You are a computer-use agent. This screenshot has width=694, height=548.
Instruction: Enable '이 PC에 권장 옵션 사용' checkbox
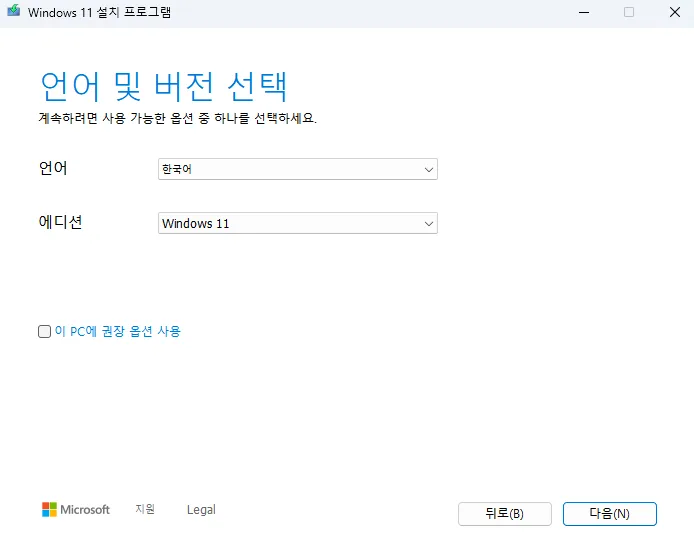[44, 331]
